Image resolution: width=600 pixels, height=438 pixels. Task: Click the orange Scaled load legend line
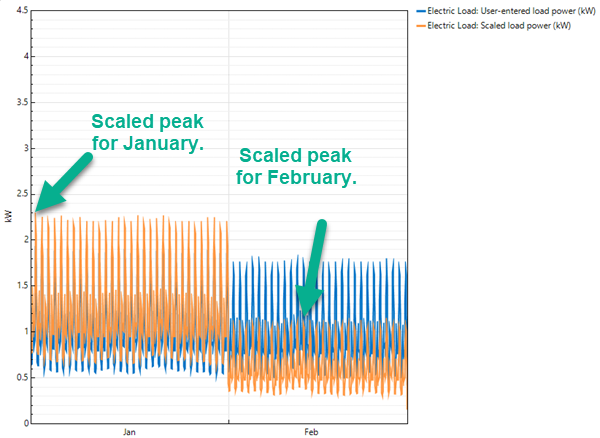coord(418,25)
